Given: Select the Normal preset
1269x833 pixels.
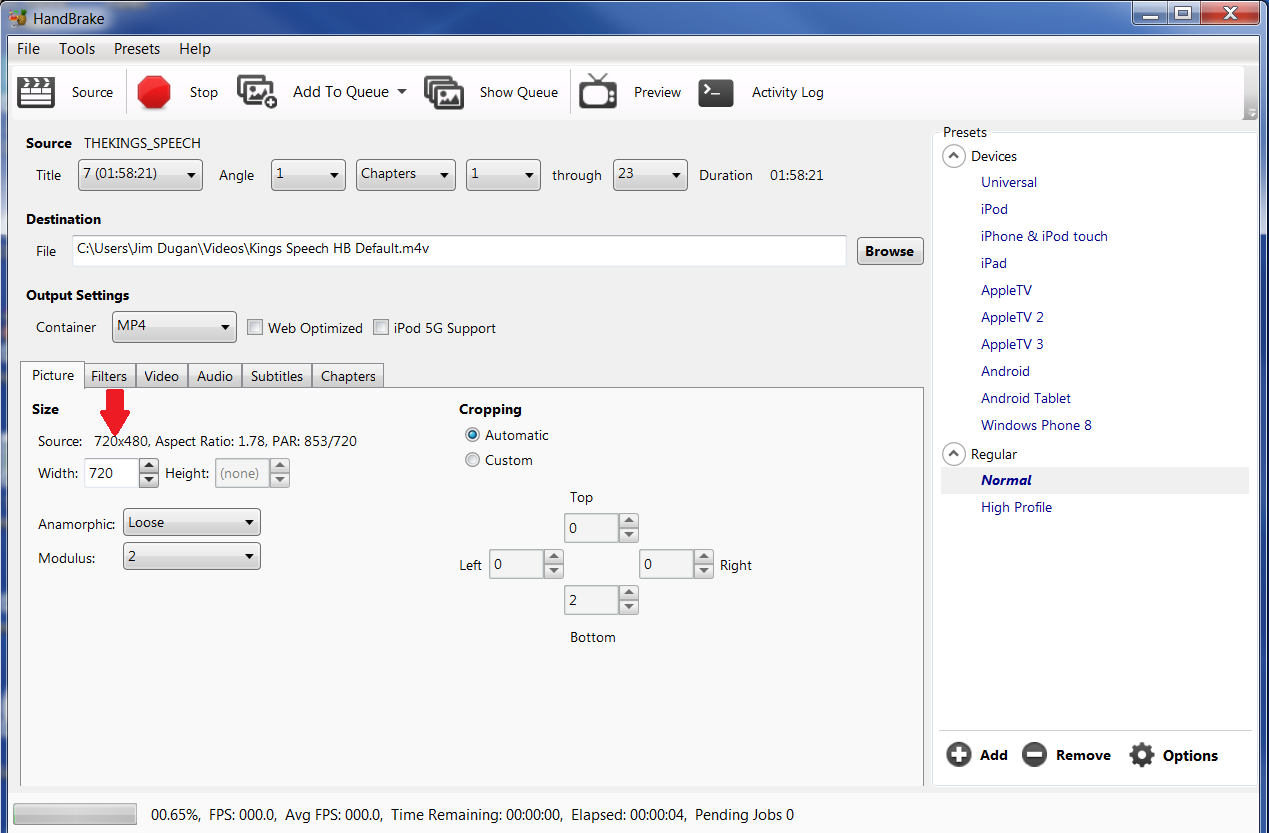Looking at the screenshot, I should coord(1006,480).
